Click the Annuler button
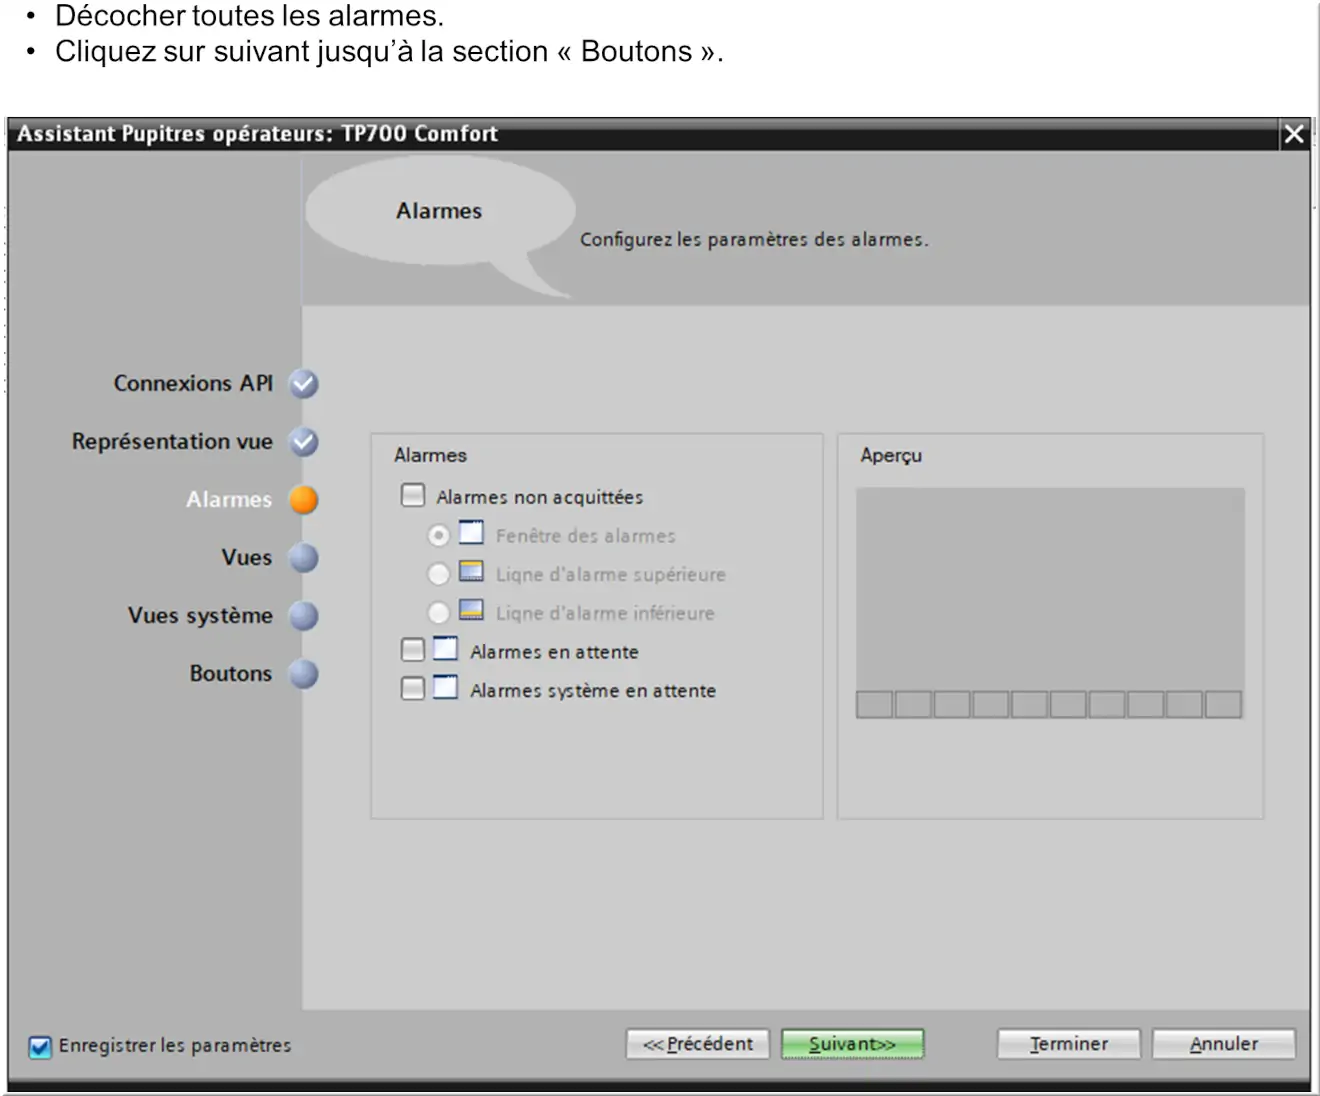The image size is (1320, 1096). (x=1224, y=1044)
